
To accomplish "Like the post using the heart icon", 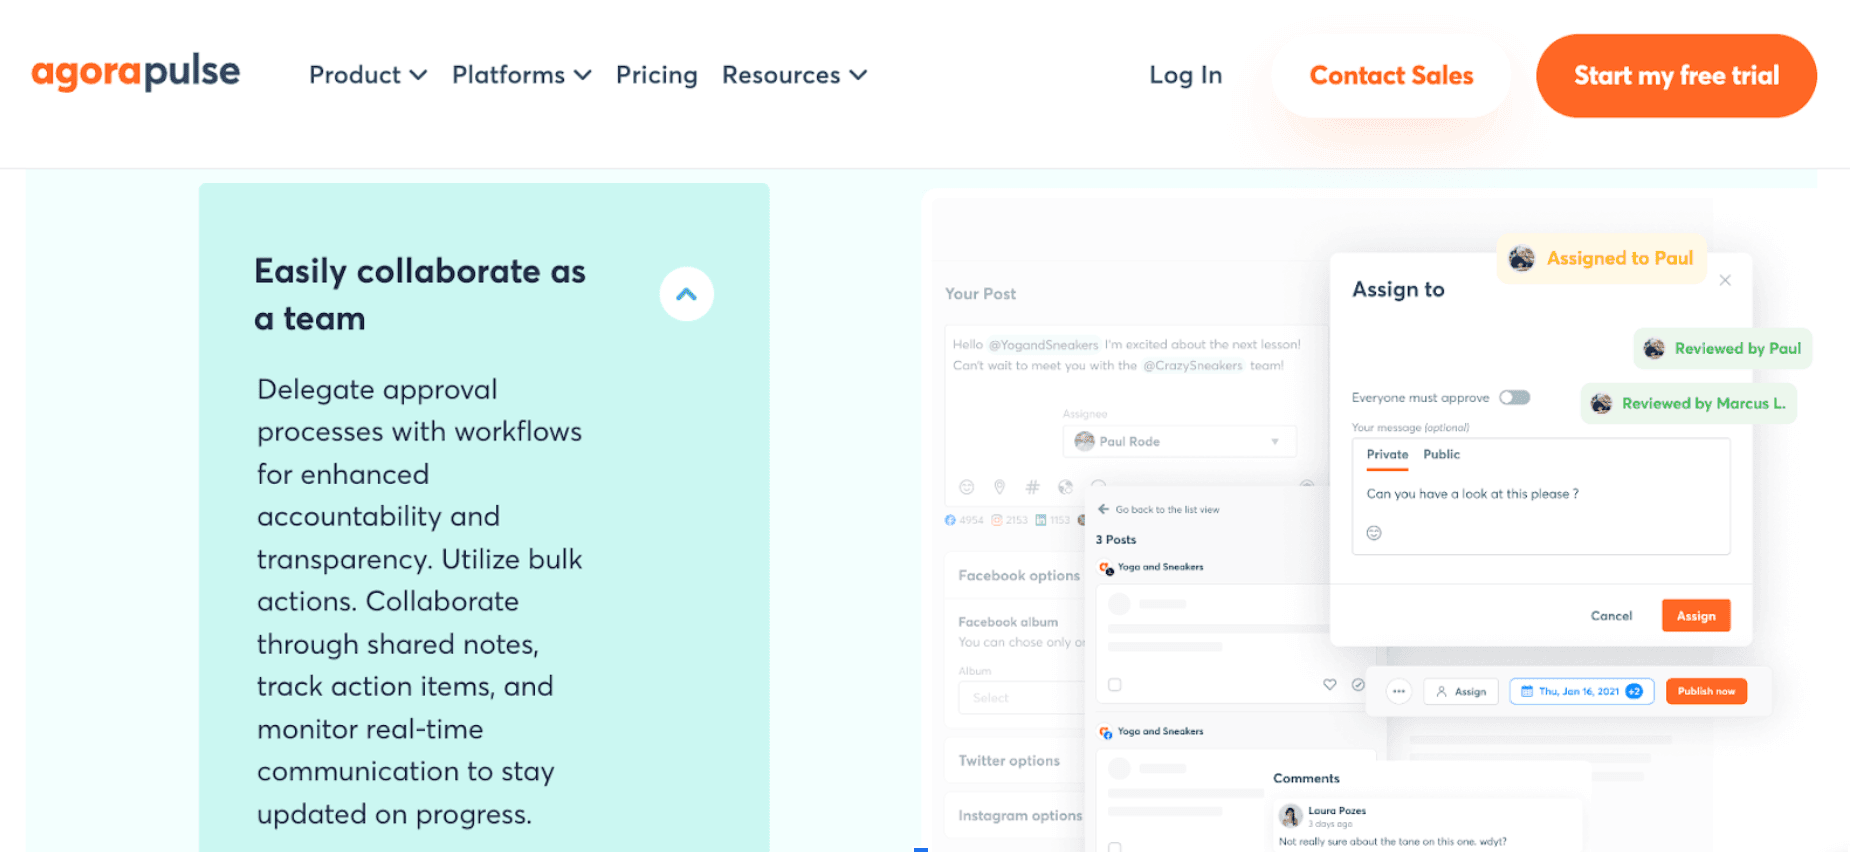I will pyautogui.click(x=1330, y=685).
